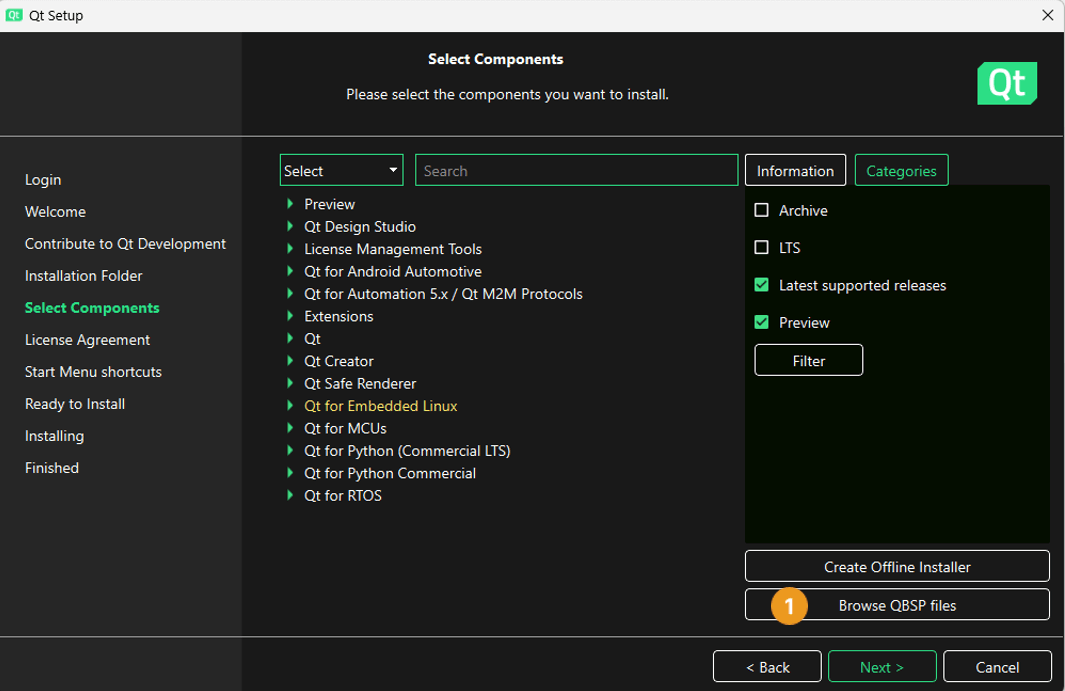Screen dimensions: 1065x691
Task: Click Create Offline Installer
Action: [x=896, y=566]
